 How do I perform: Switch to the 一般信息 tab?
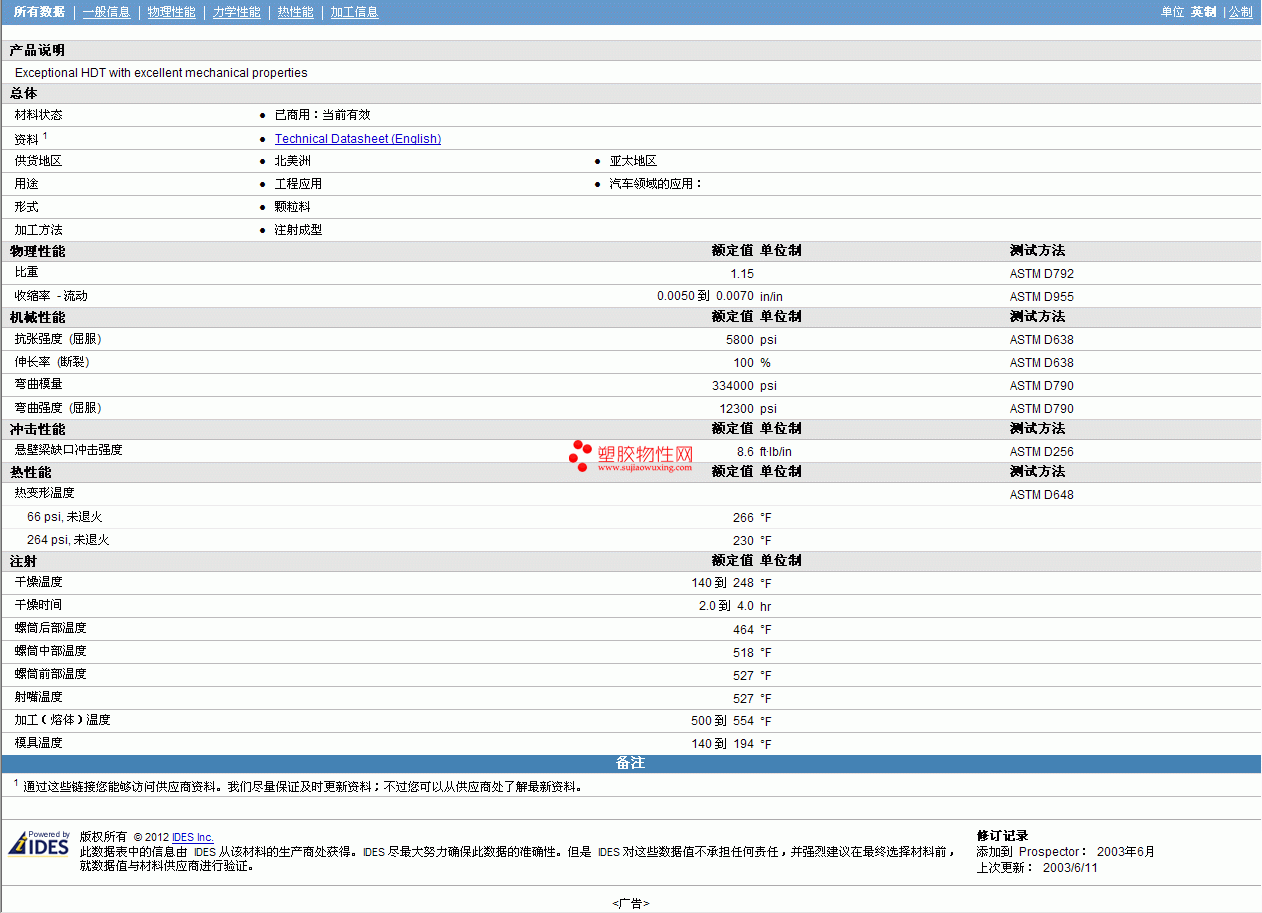pos(106,12)
